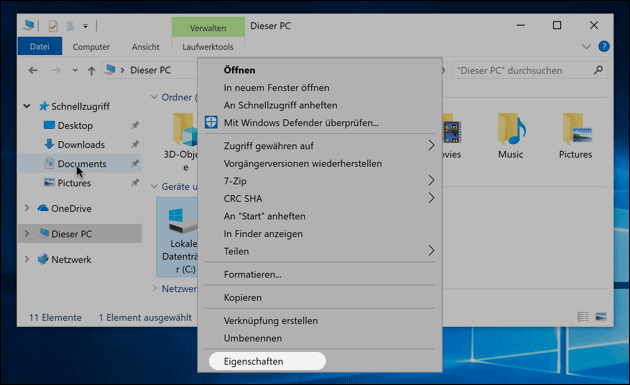
Task: Open Pictures in the sidebar
Action: pyautogui.click(x=74, y=183)
